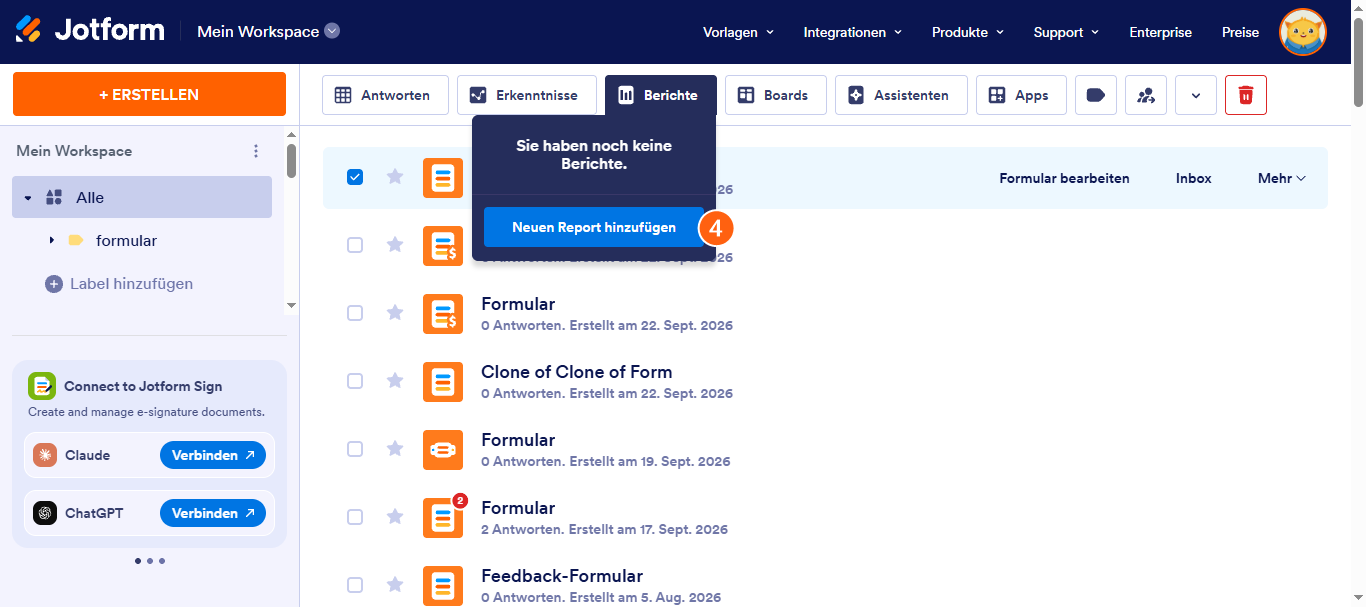
Task: Click Neuen Report hinzufügen button
Action: click(x=594, y=227)
